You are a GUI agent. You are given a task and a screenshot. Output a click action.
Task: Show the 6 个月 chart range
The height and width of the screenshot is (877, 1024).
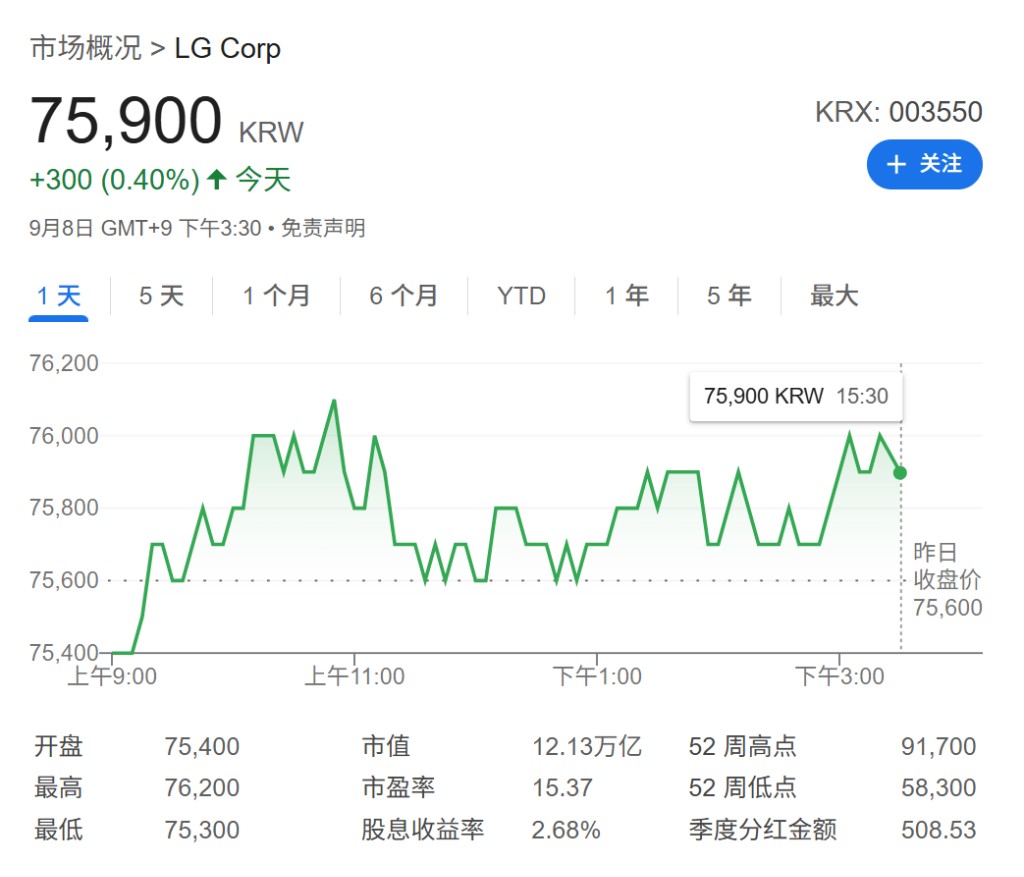click(x=404, y=296)
